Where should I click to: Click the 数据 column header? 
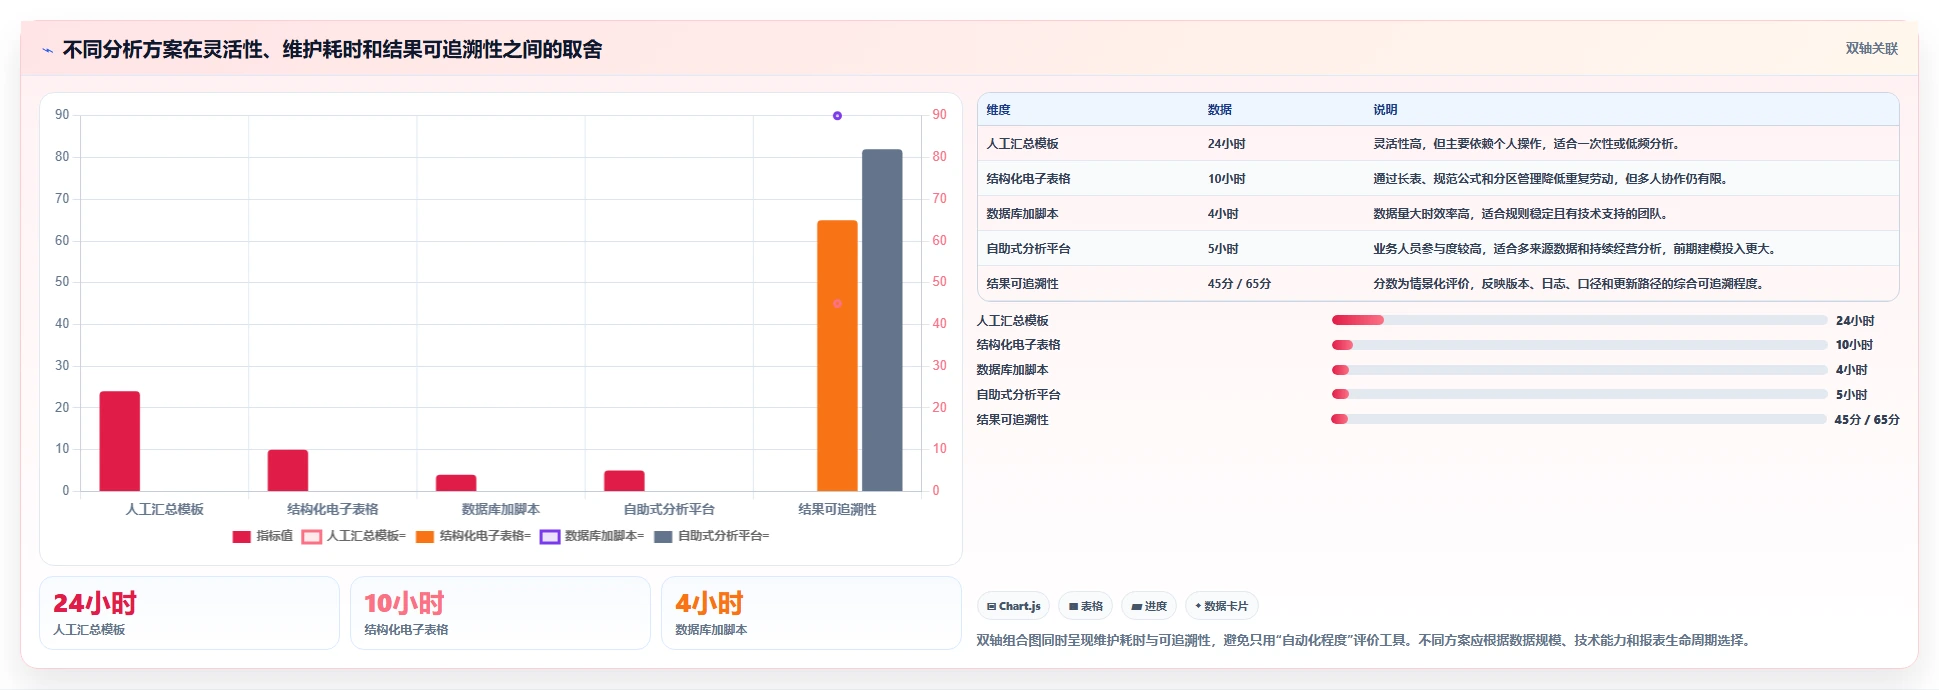click(1220, 110)
